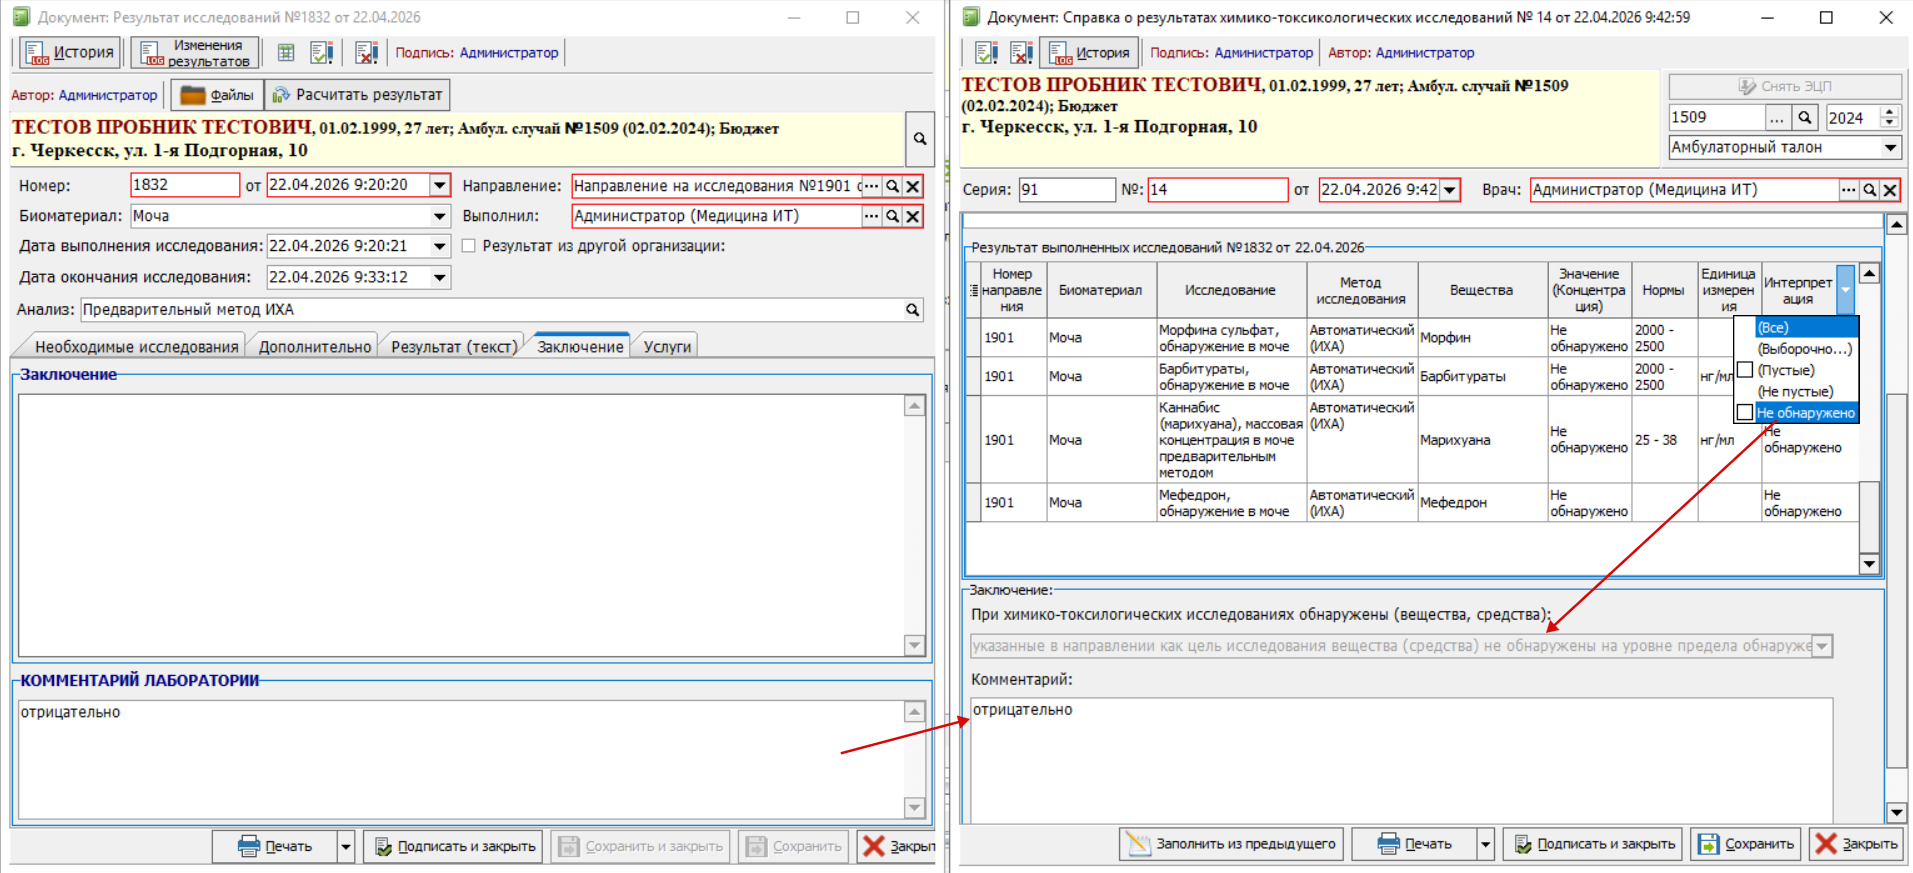Image resolution: width=1913 pixels, height=873 pixels.
Task: Open lookup ellipsis for the Выполнил field
Action: coord(872,216)
